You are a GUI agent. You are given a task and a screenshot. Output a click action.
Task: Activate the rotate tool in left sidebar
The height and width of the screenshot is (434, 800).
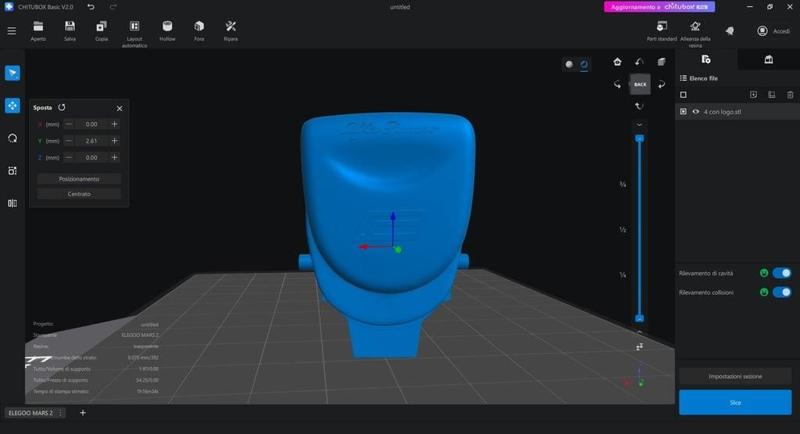[12, 138]
